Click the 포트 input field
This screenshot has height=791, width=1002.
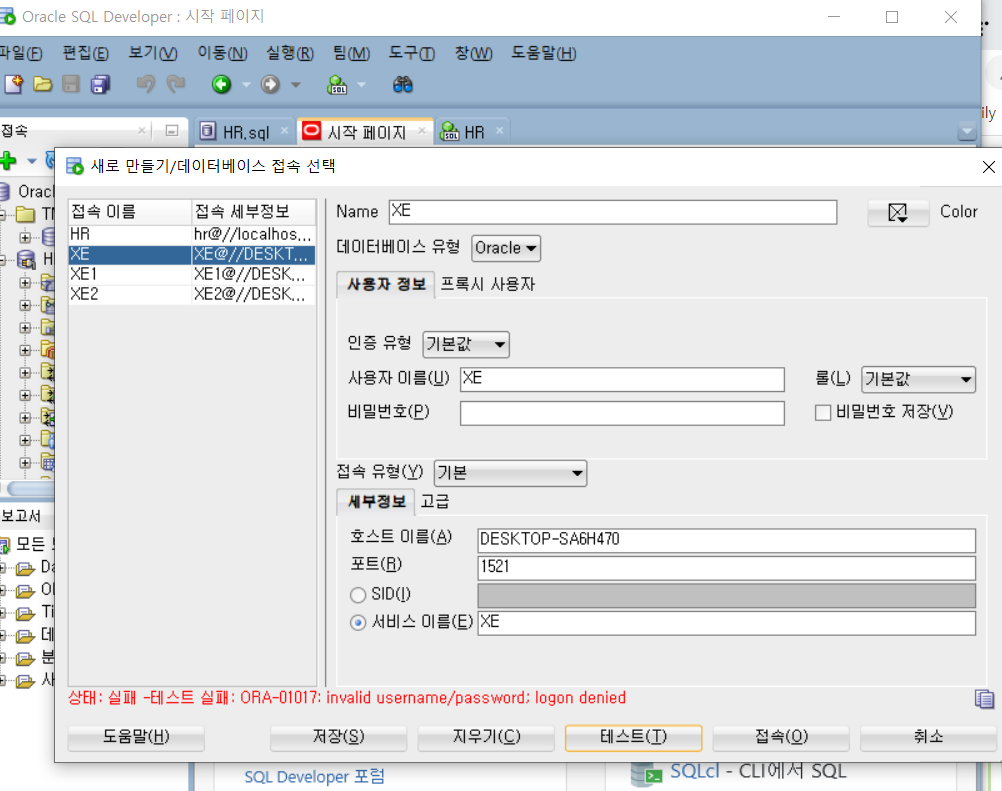(x=727, y=568)
